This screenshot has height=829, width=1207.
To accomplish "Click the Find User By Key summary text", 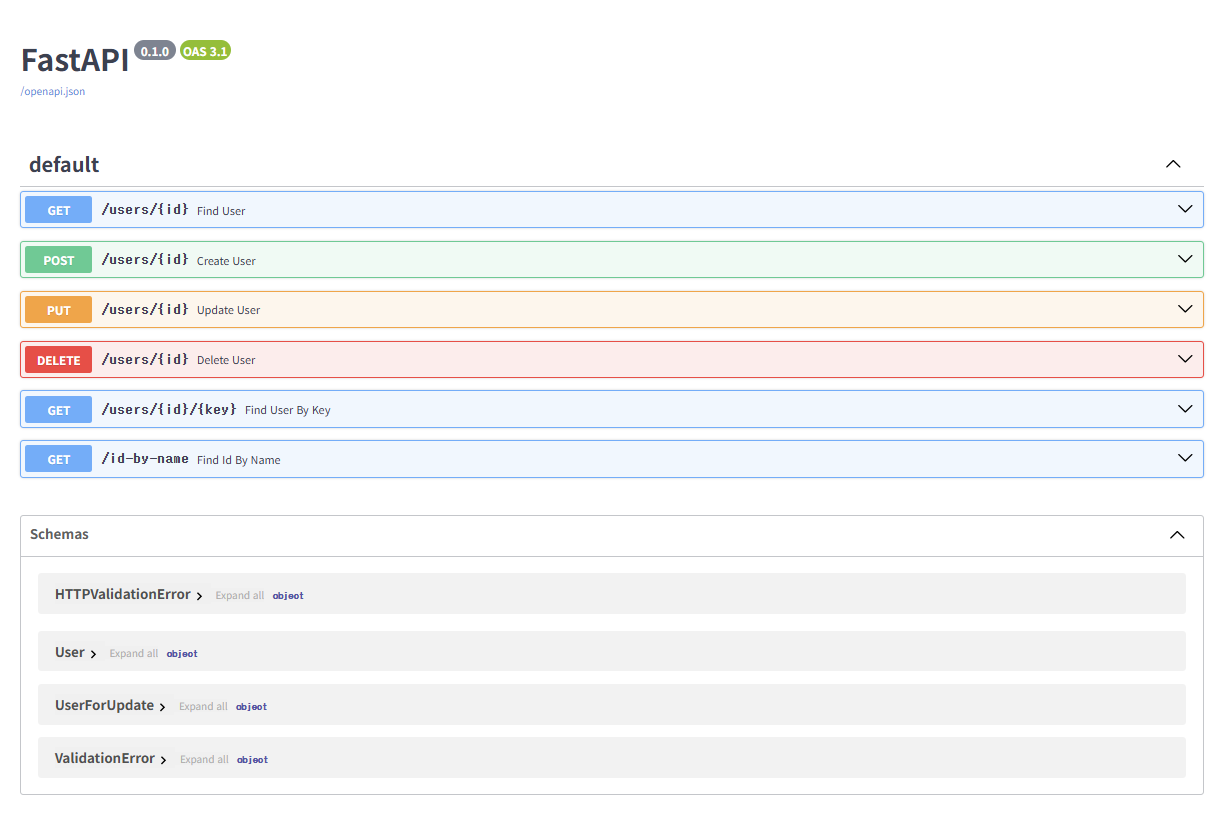I will (x=288, y=410).
